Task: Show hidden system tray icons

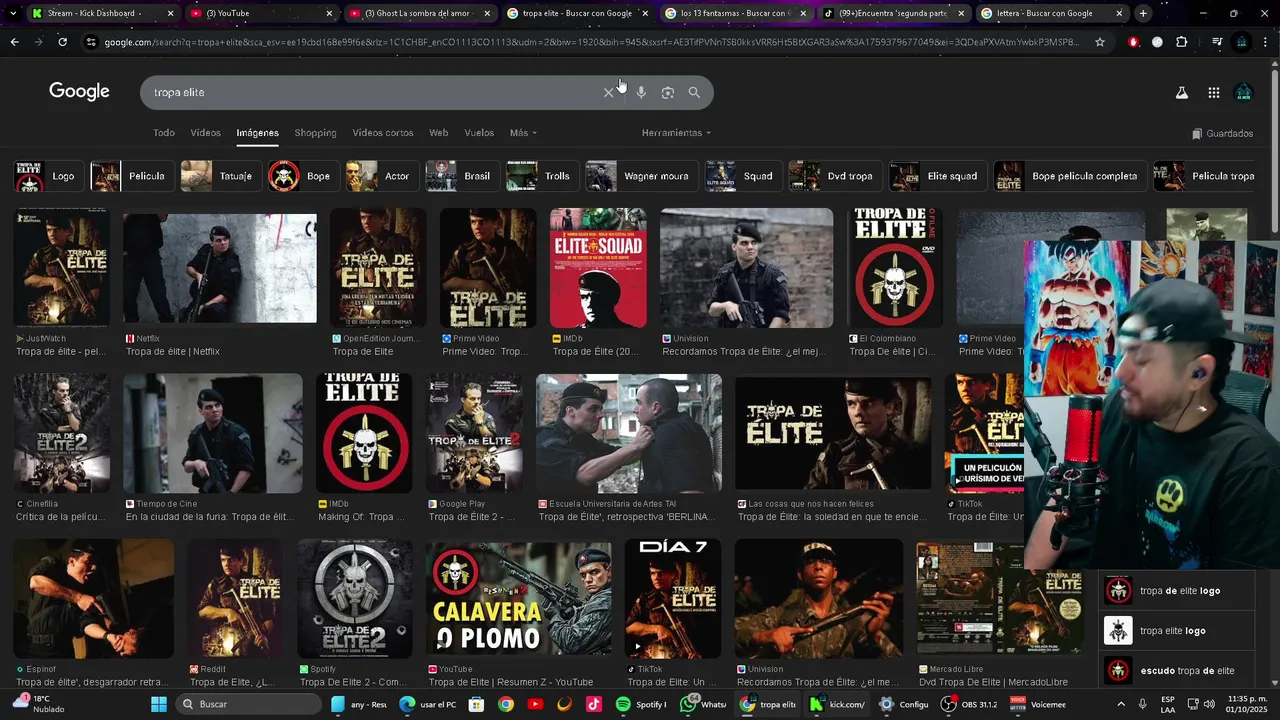Action: pyautogui.click(x=1119, y=704)
